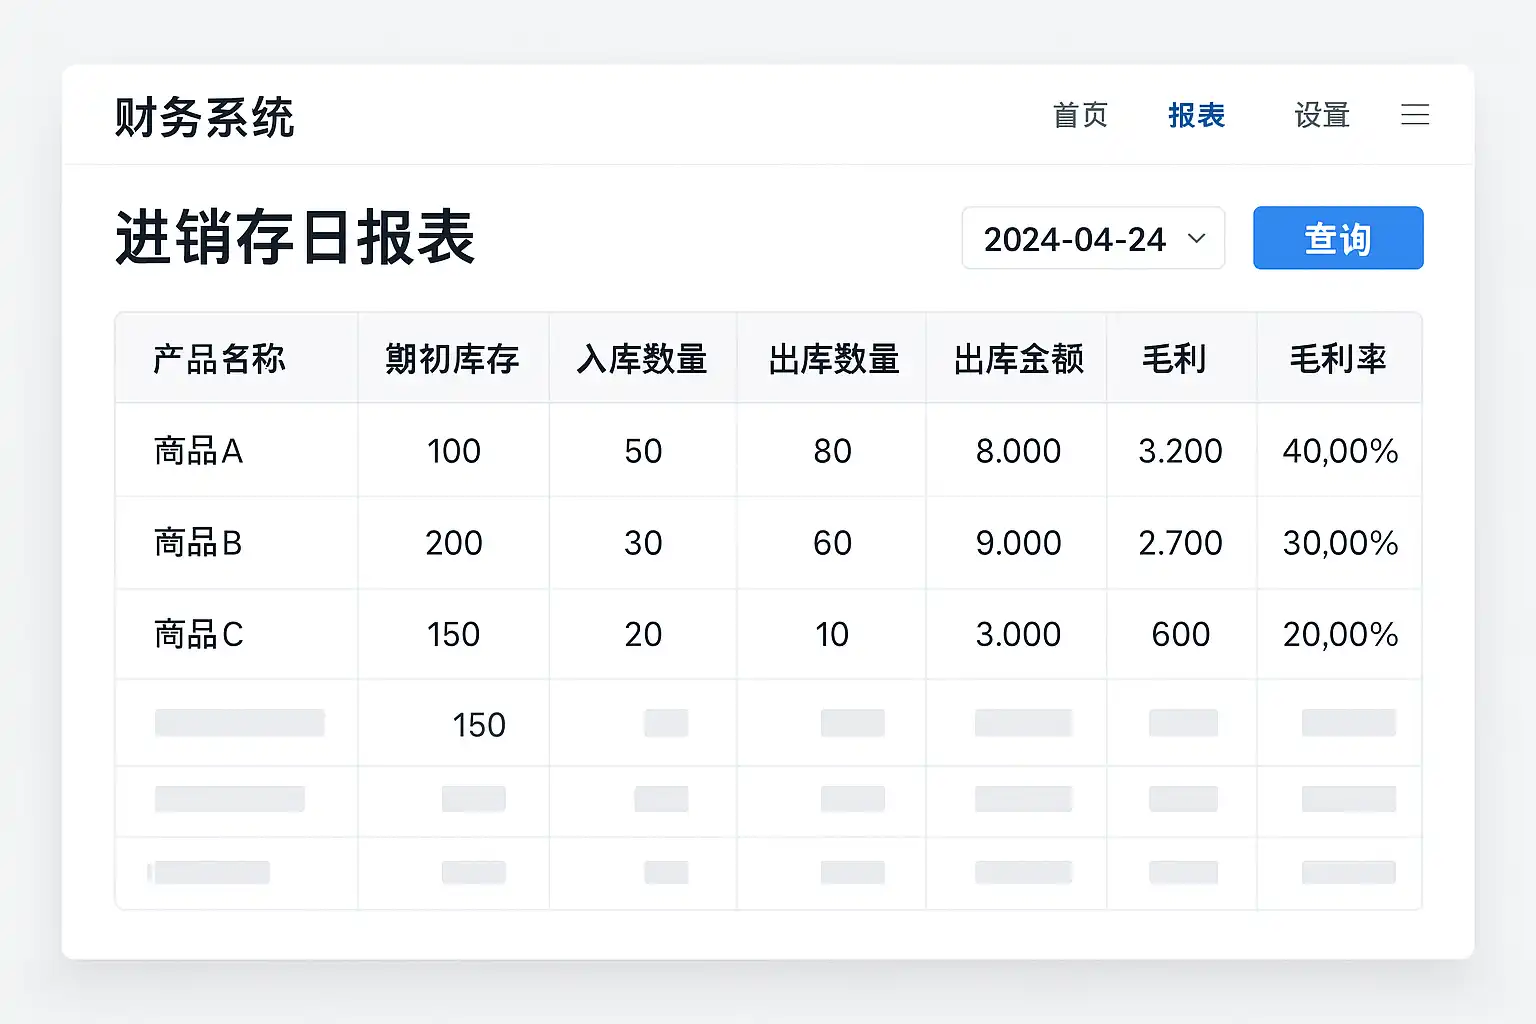Click the 商品C row name

coord(198,635)
